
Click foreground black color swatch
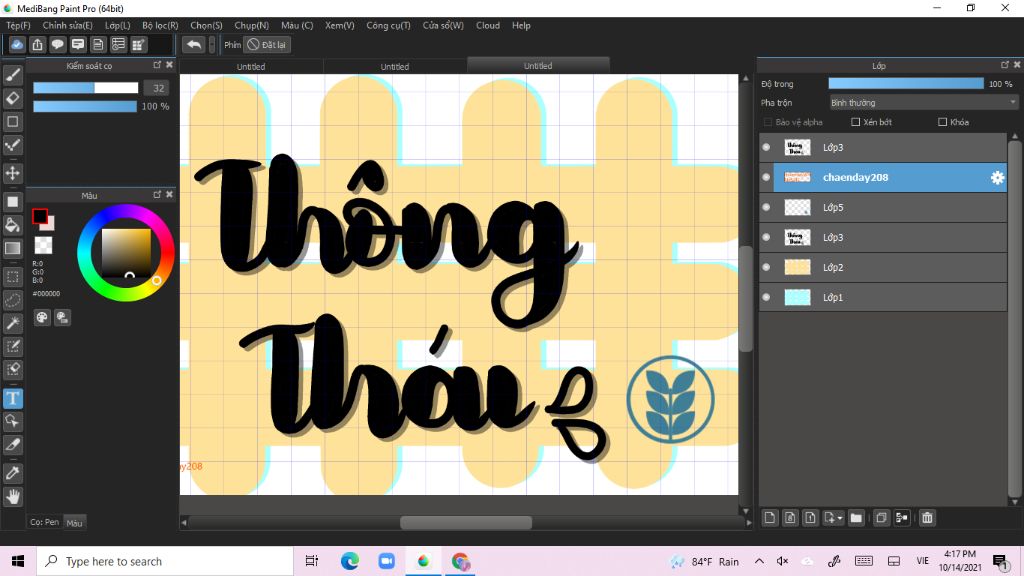(x=40, y=216)
